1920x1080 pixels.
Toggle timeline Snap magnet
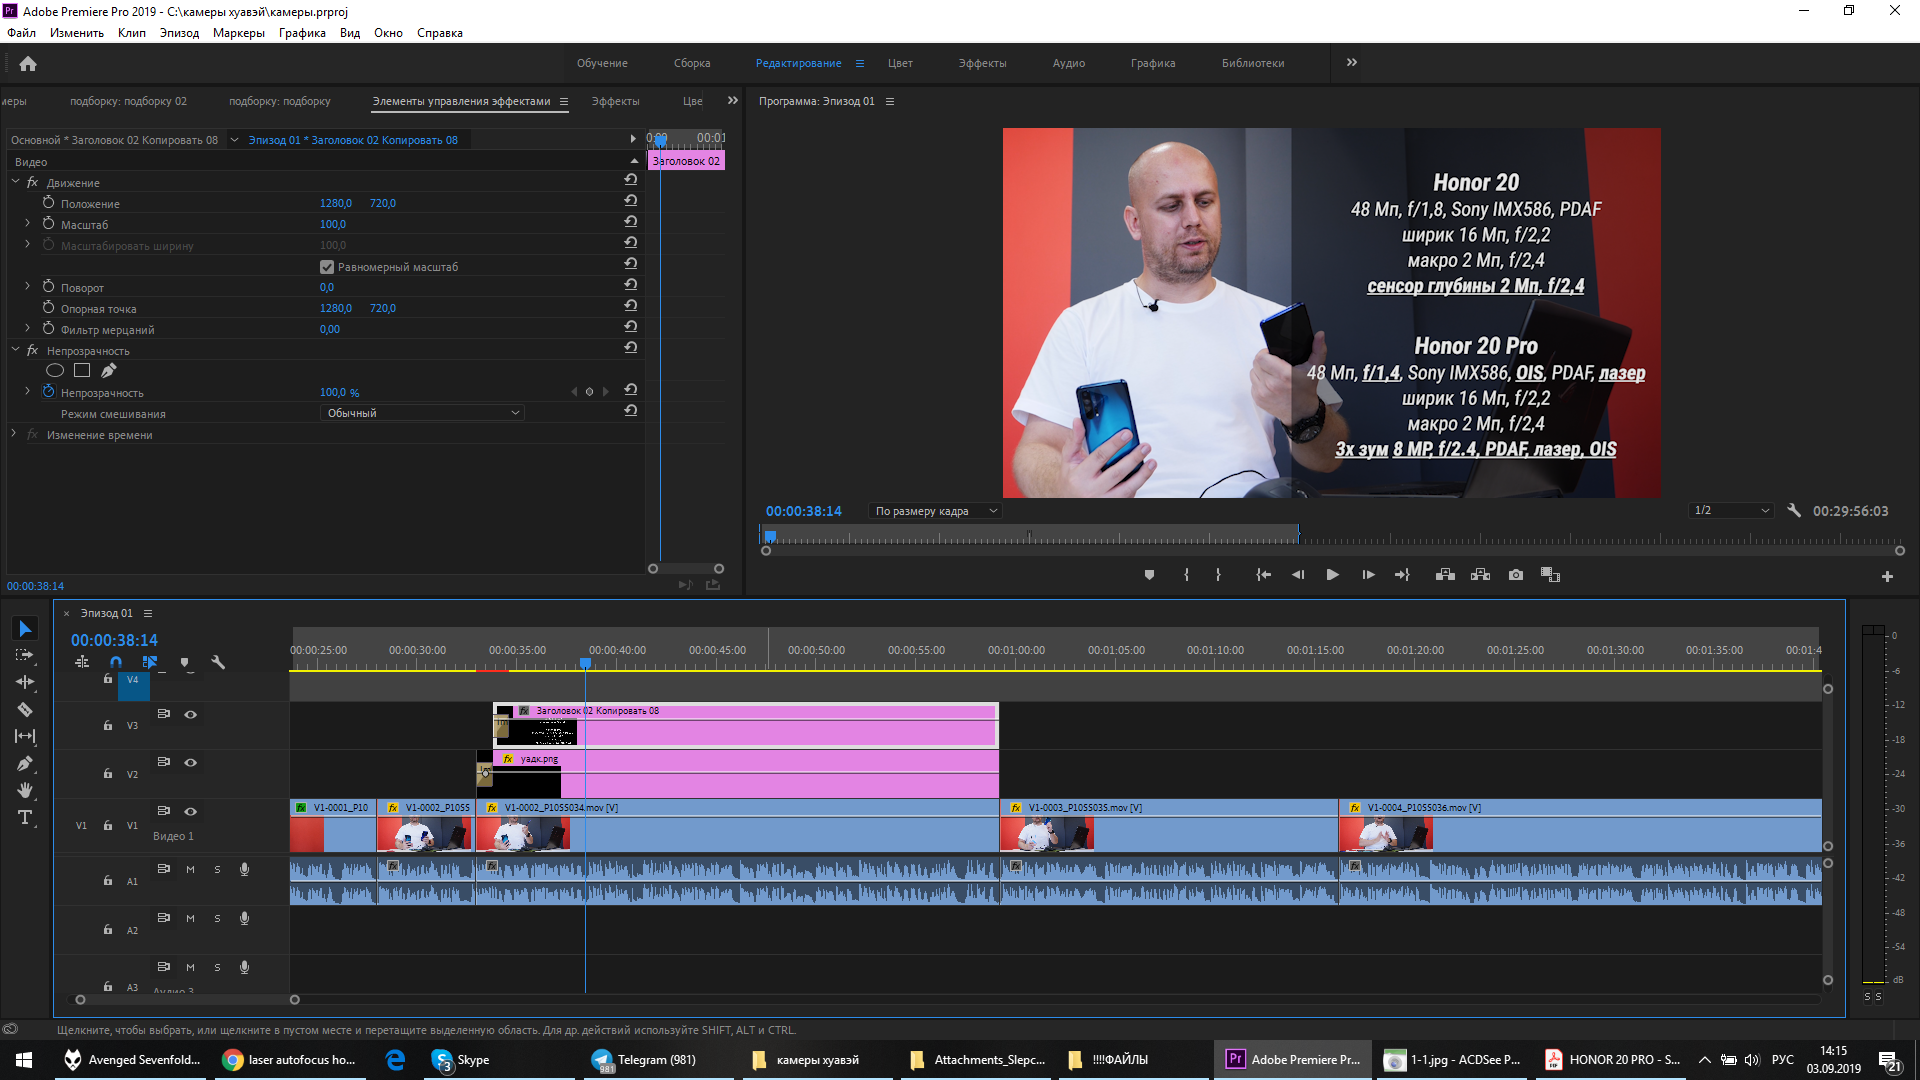(x=116, y=662)
